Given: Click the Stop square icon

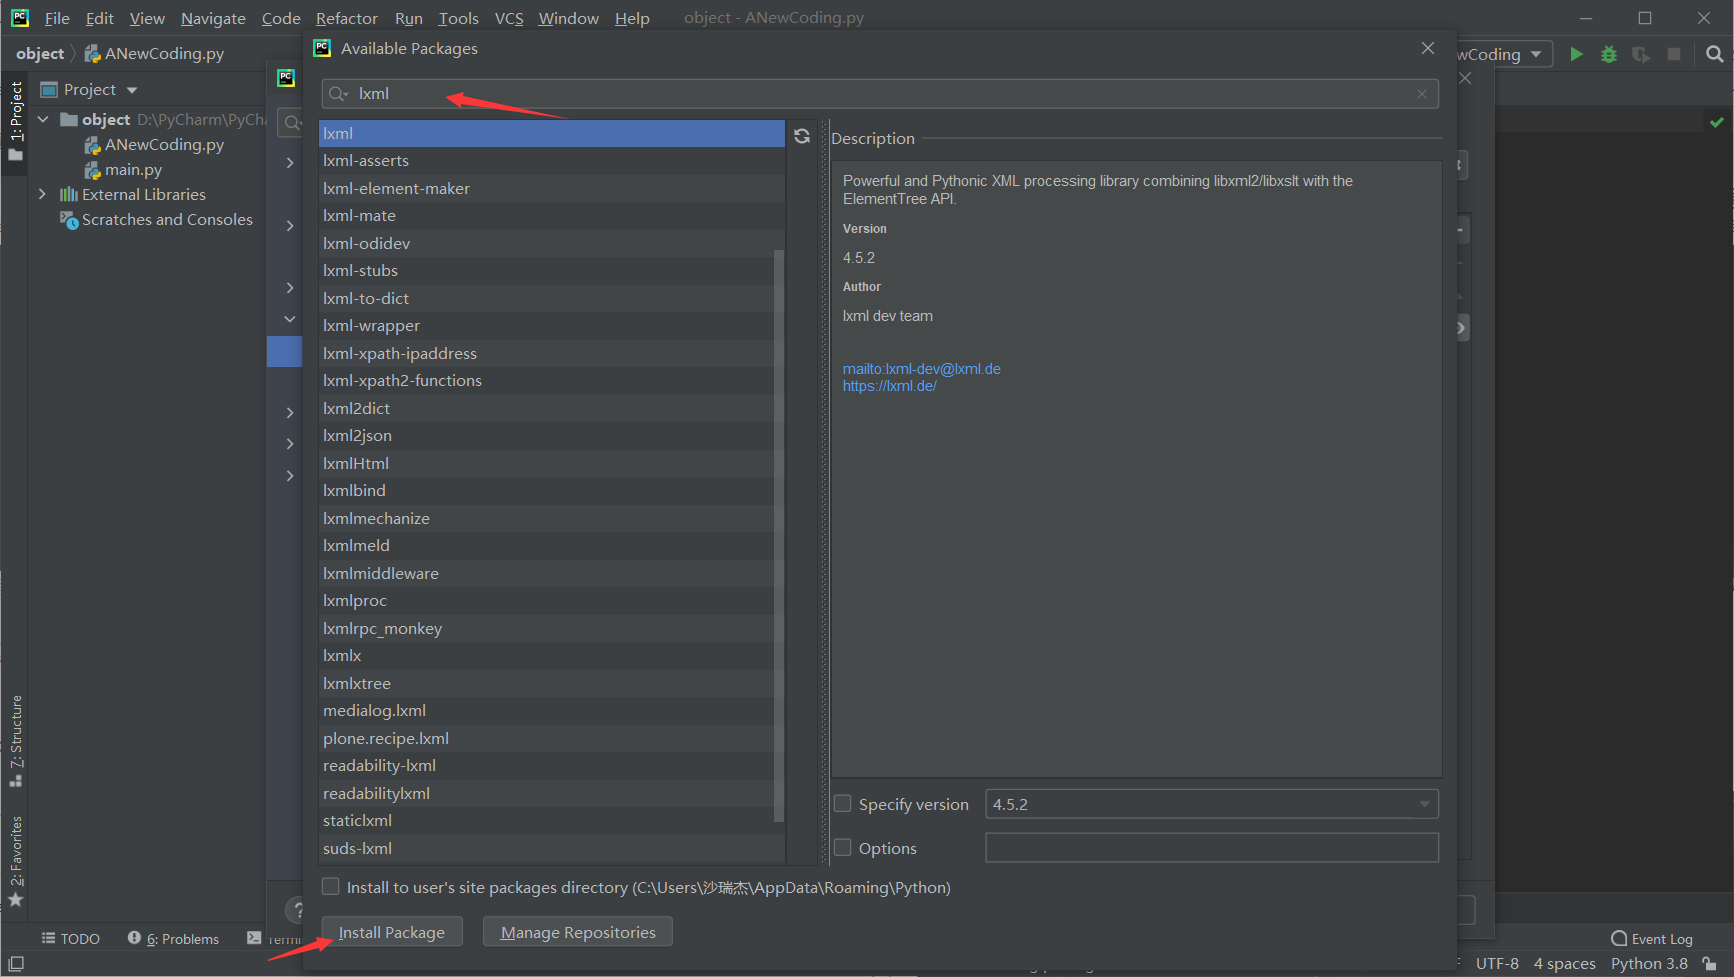Looking at the screenshot, I should click(1674, 54).
